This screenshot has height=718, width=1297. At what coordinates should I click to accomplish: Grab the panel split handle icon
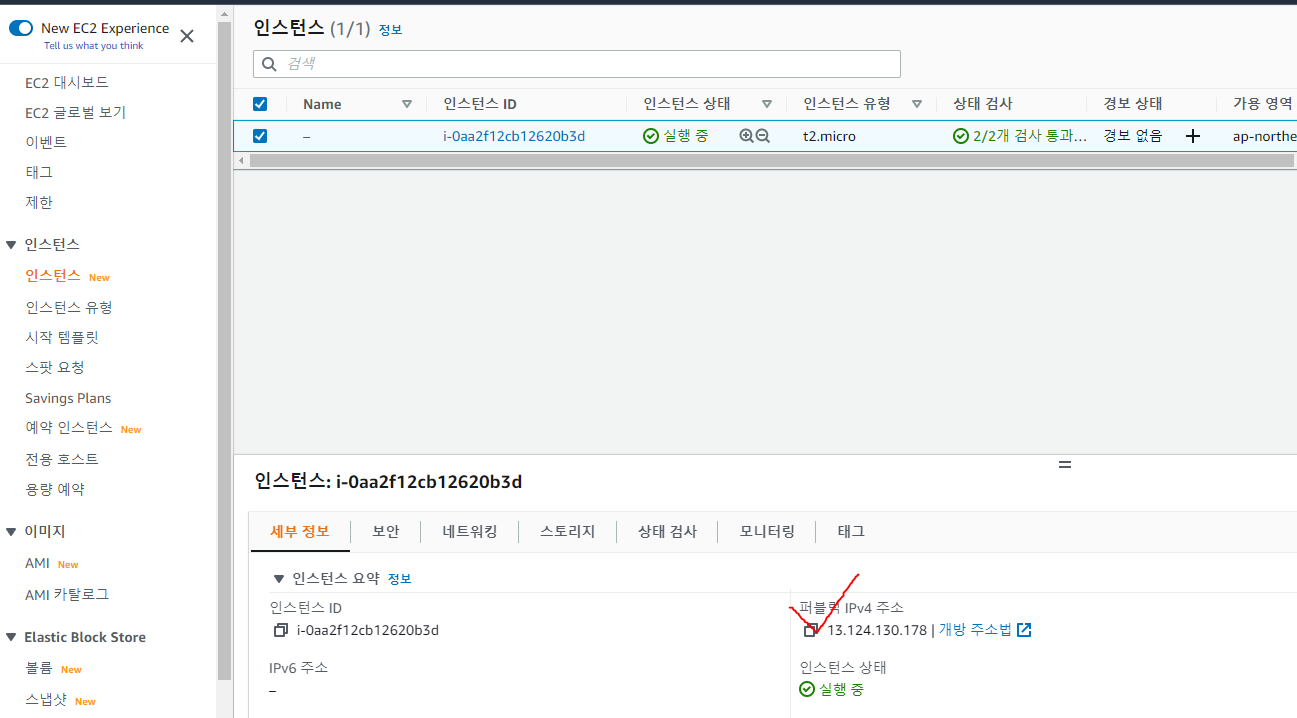click(x=1065, y=465)
